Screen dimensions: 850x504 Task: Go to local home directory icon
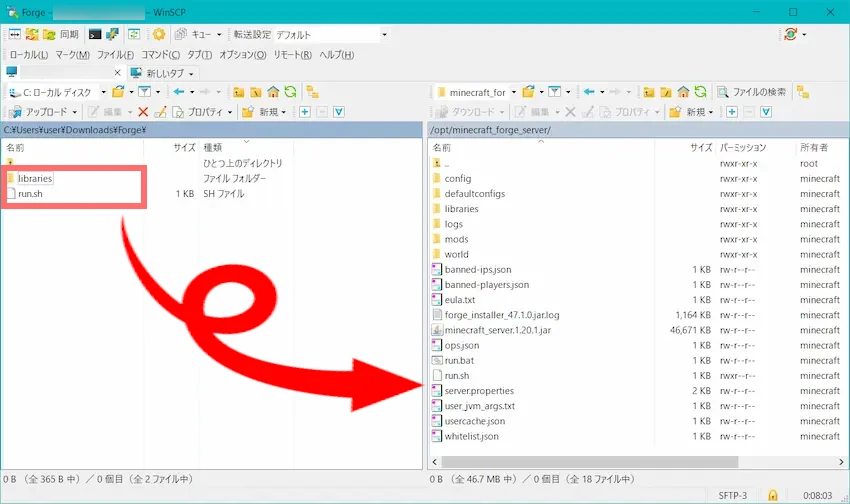(x=273, y=92)
